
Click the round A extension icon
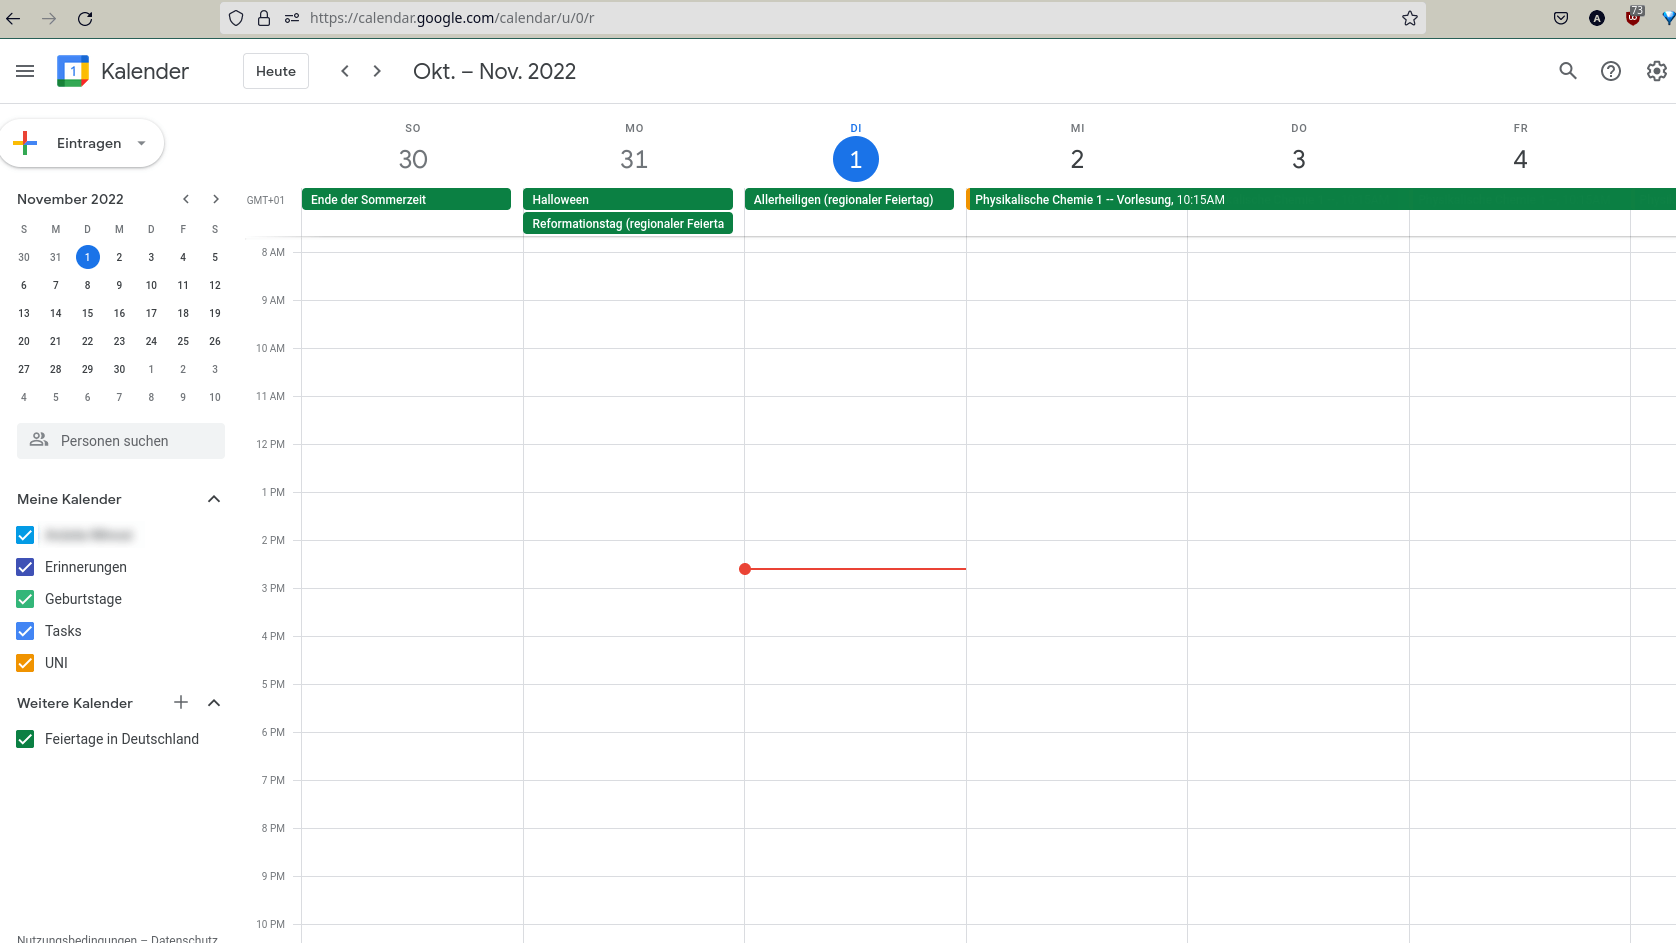pos(1597,18)
